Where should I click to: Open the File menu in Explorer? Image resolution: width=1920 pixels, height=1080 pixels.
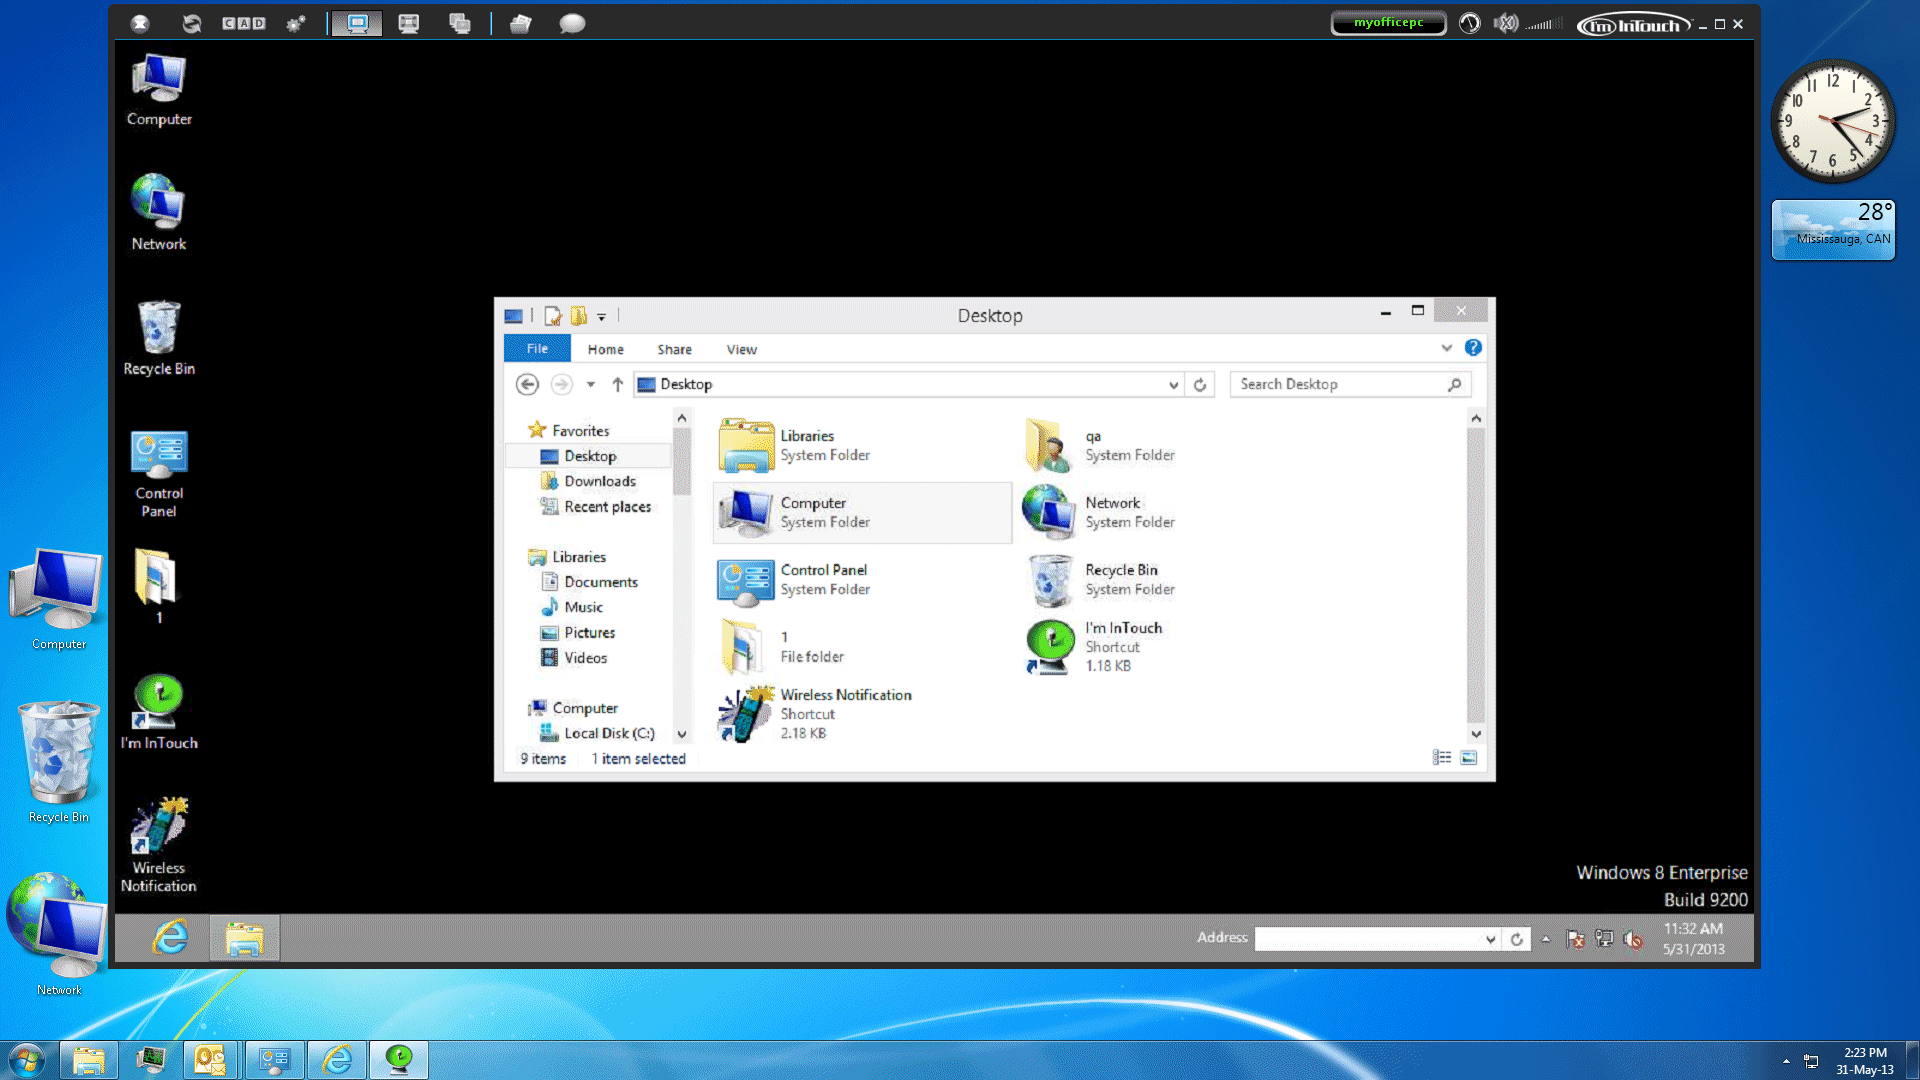[x=537, y=348]
